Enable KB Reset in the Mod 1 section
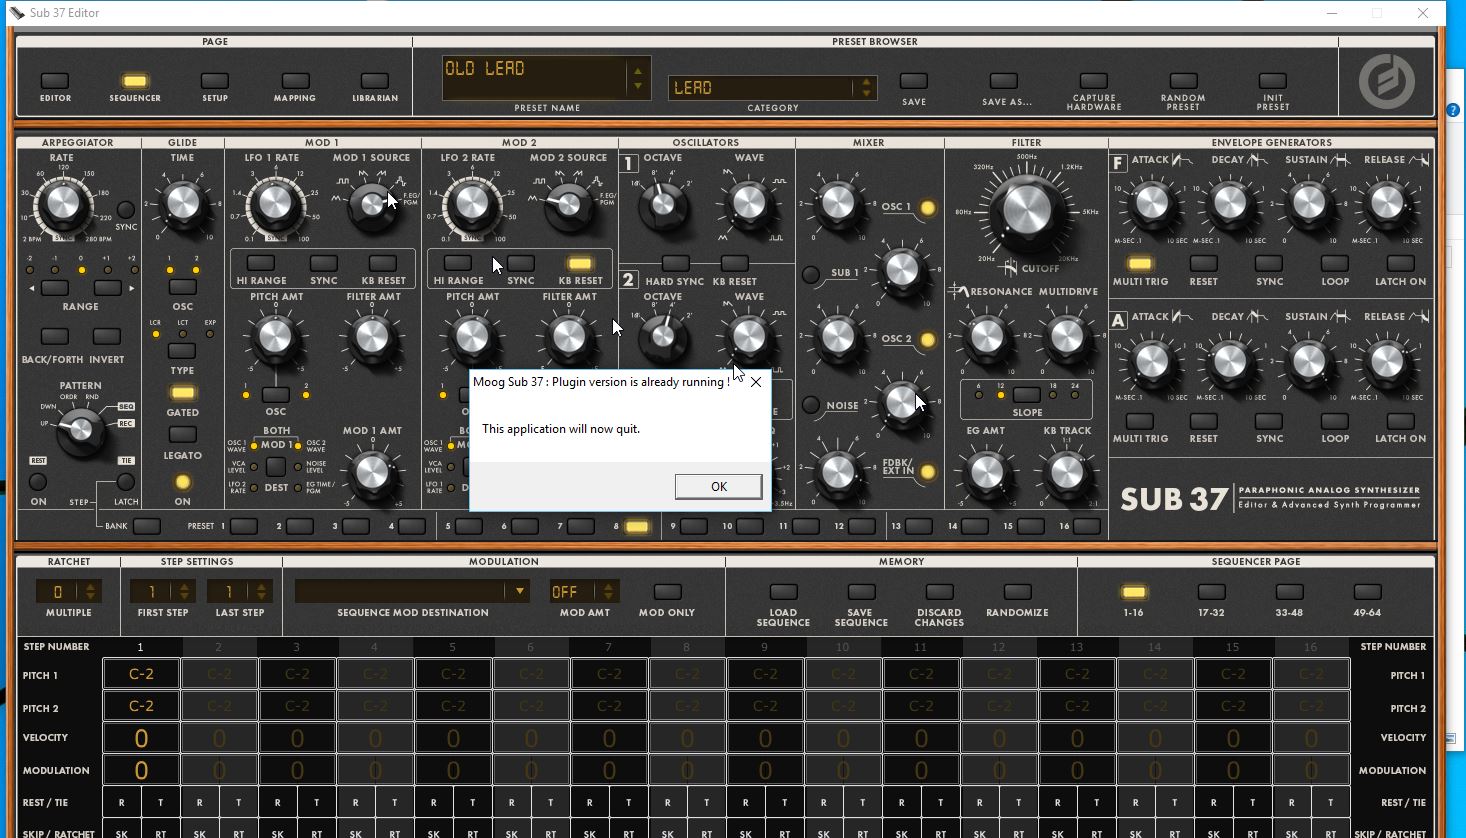1466x838 pixels. [x=384, y=263]
